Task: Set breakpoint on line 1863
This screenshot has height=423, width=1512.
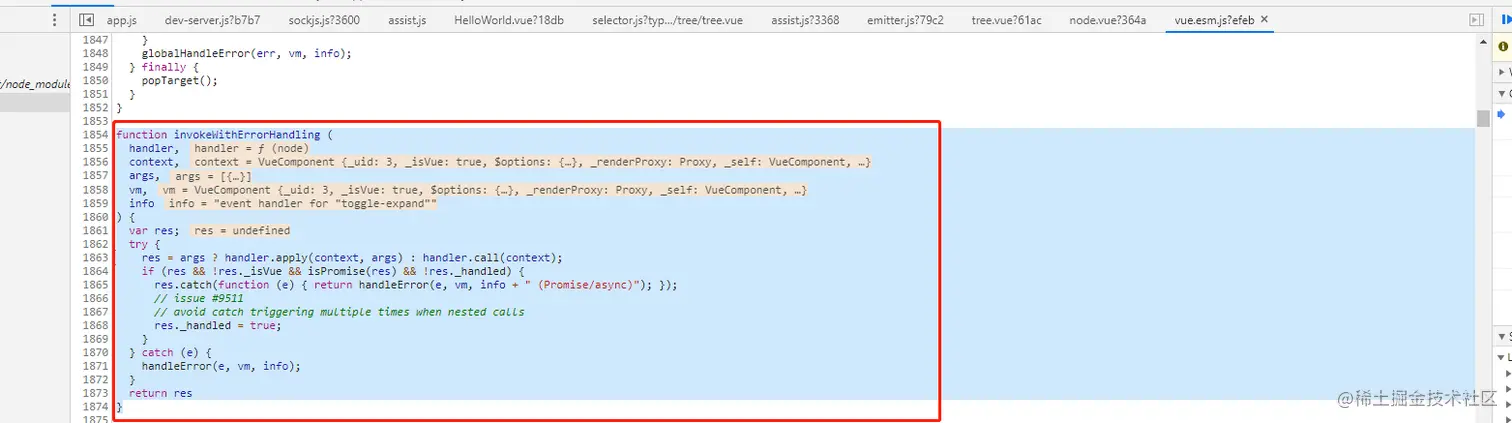Action: coord(96,257)
